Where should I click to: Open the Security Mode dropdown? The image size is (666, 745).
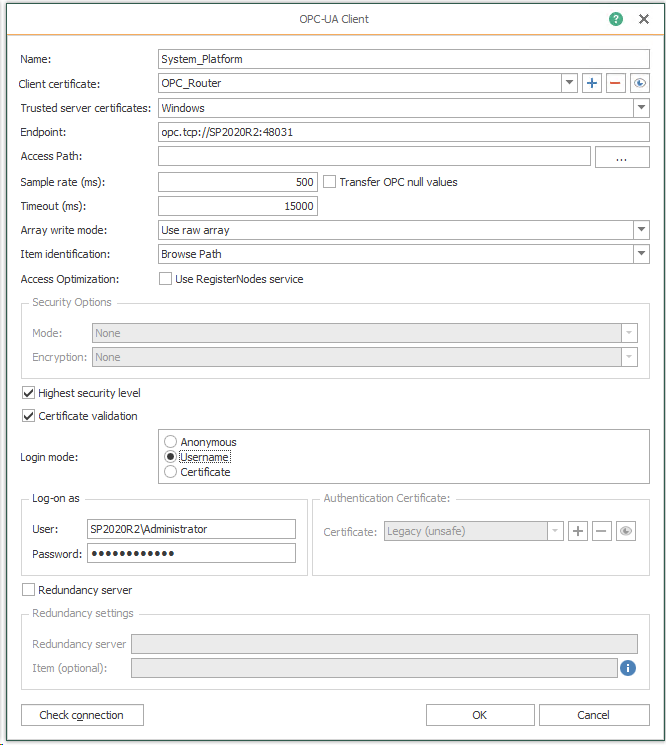click(629, 333)
